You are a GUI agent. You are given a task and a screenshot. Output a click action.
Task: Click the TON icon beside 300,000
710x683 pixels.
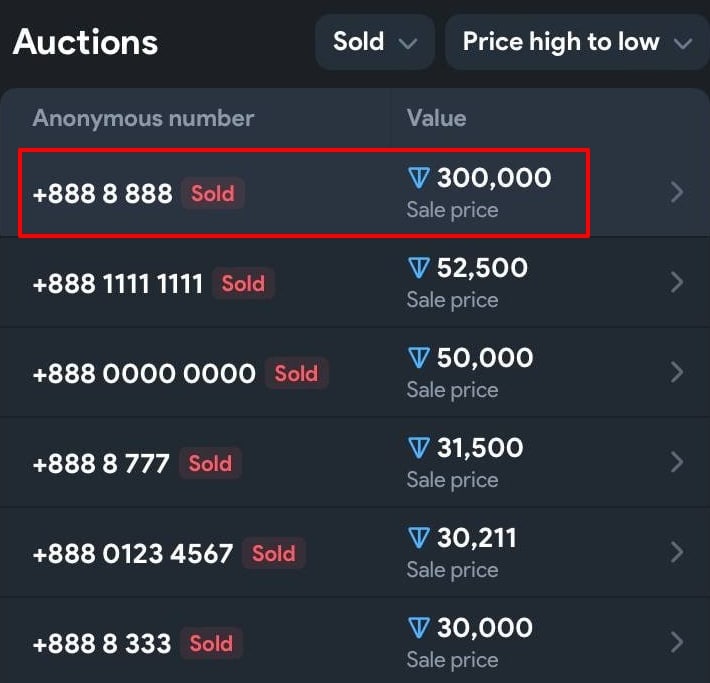(x=418, y=178)
